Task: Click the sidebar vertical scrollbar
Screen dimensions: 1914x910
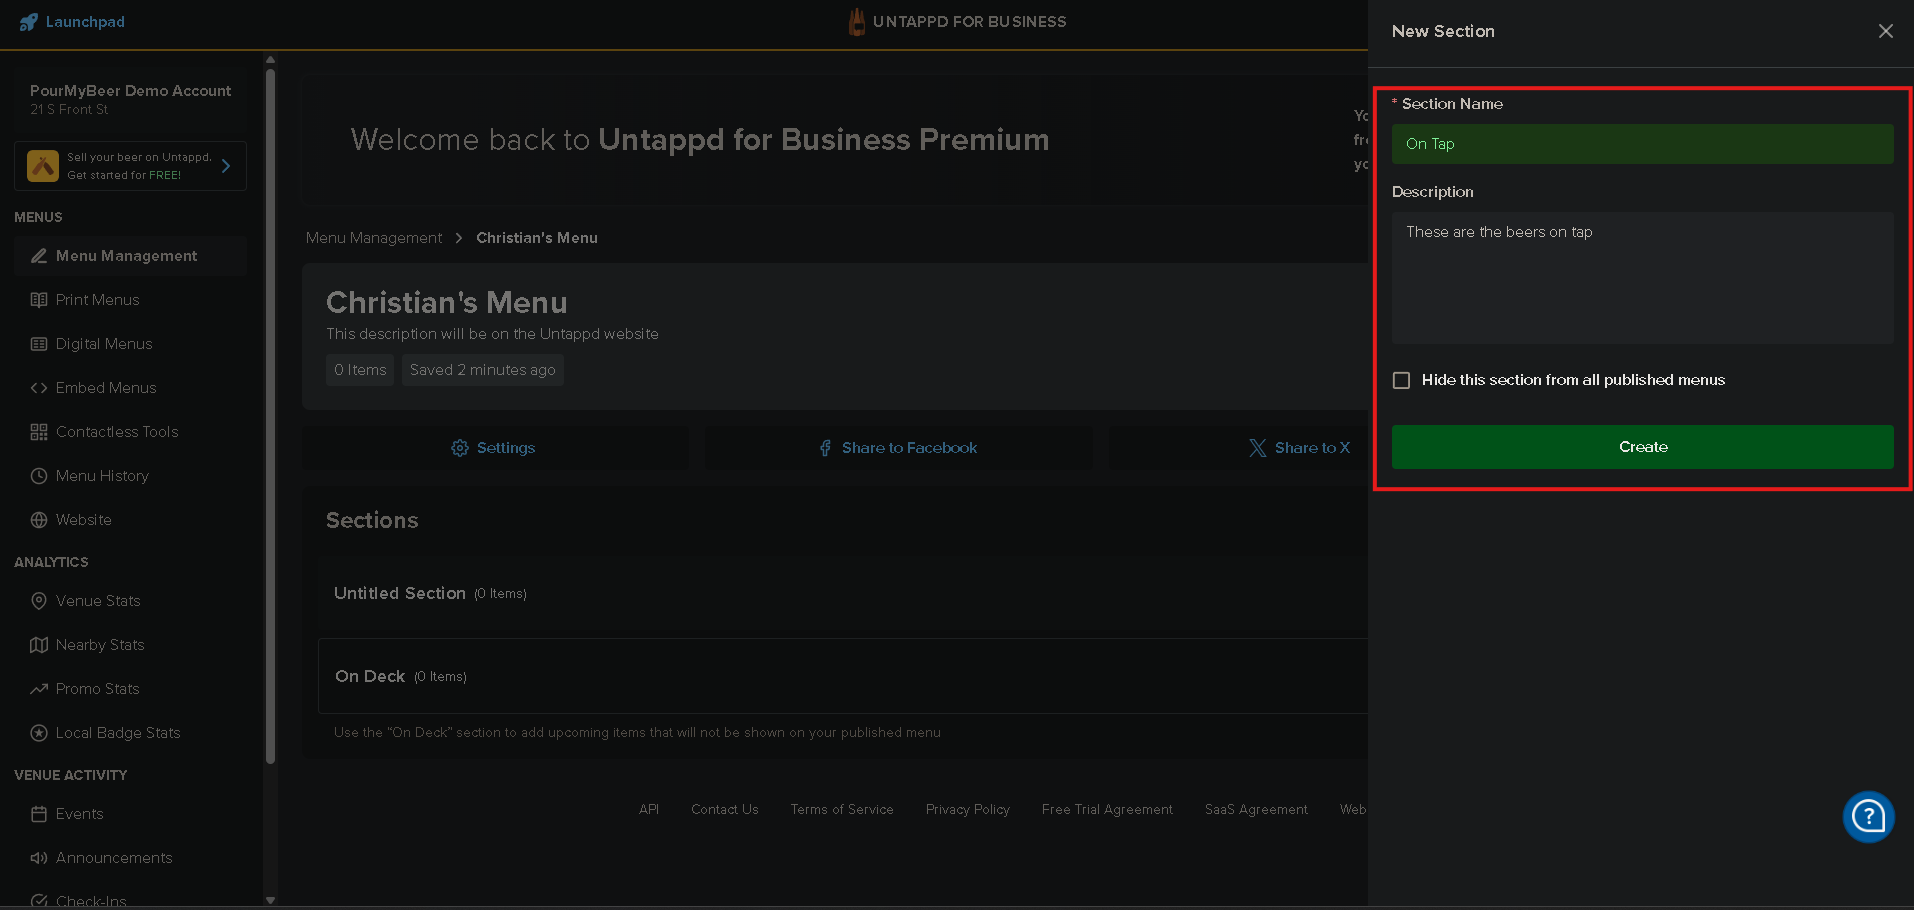Action: pyautogui.click(x=270, y=415)
